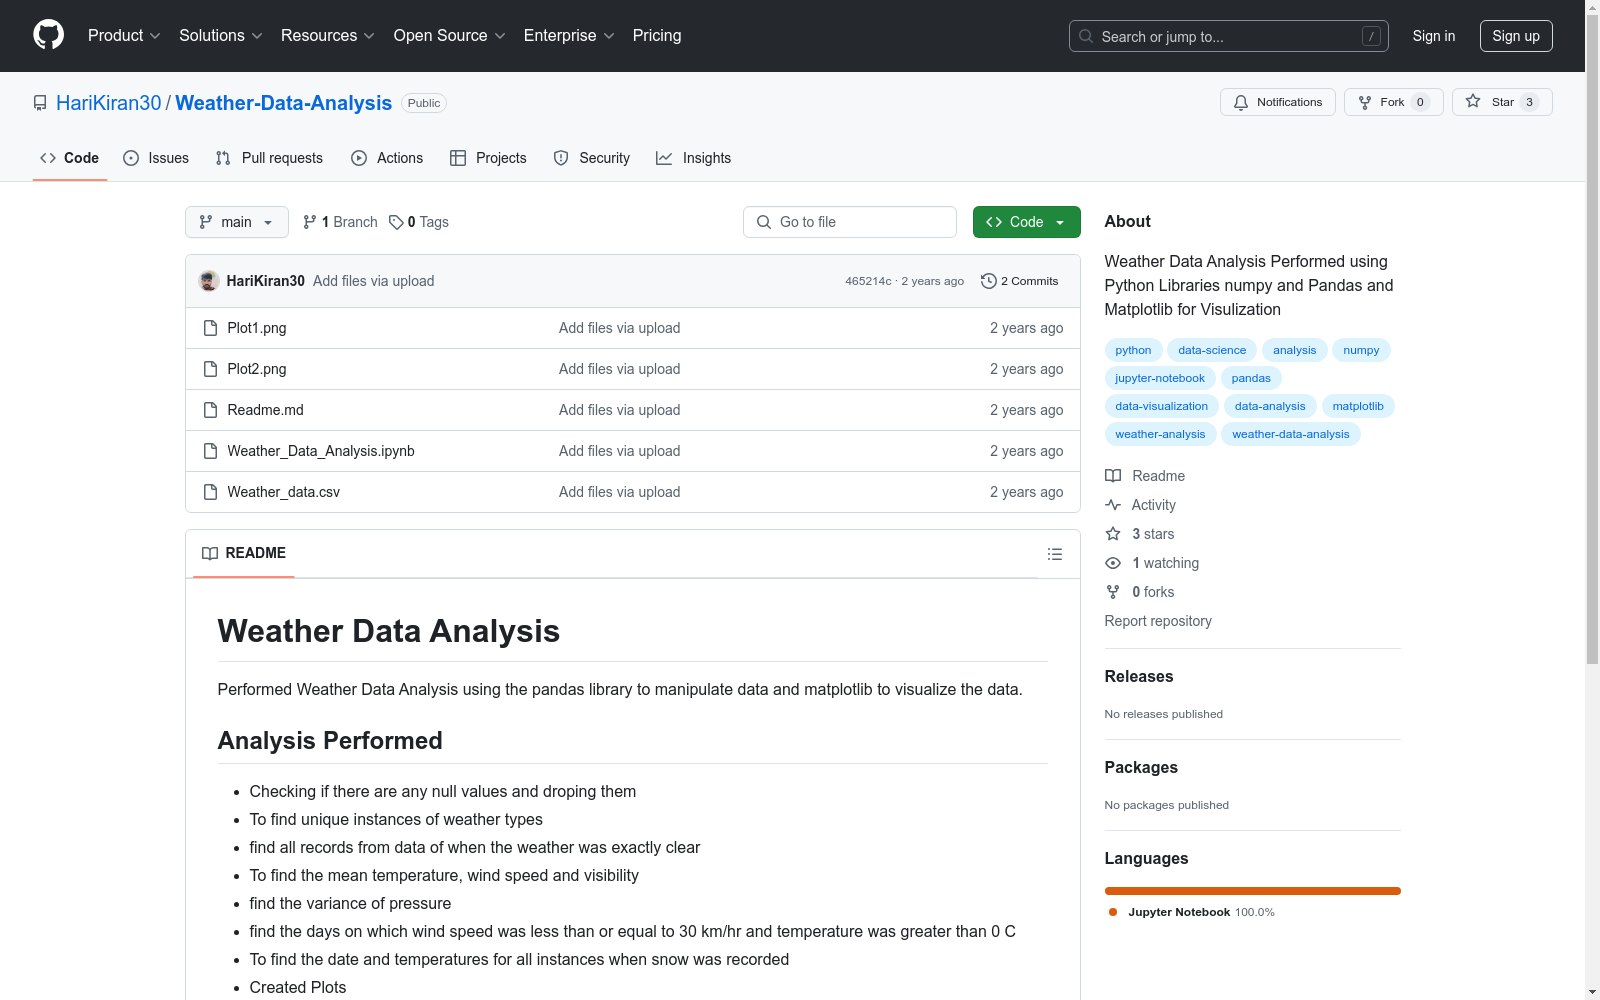Switch to the Projects tab
The image size is (1600, 1000).
(x=488, y=158)
